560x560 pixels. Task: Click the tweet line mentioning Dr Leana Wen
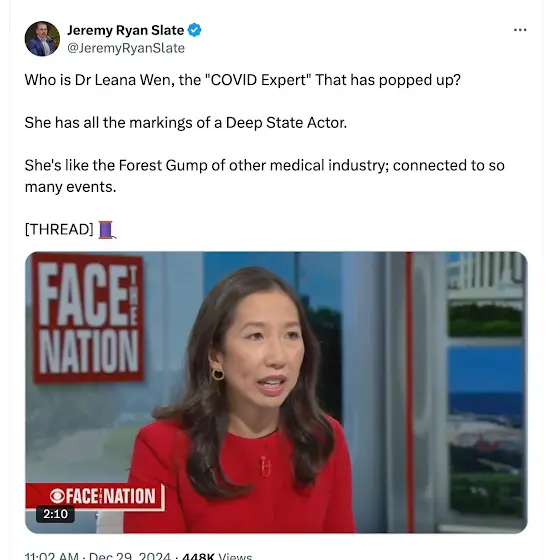click(x=242, y=80)
